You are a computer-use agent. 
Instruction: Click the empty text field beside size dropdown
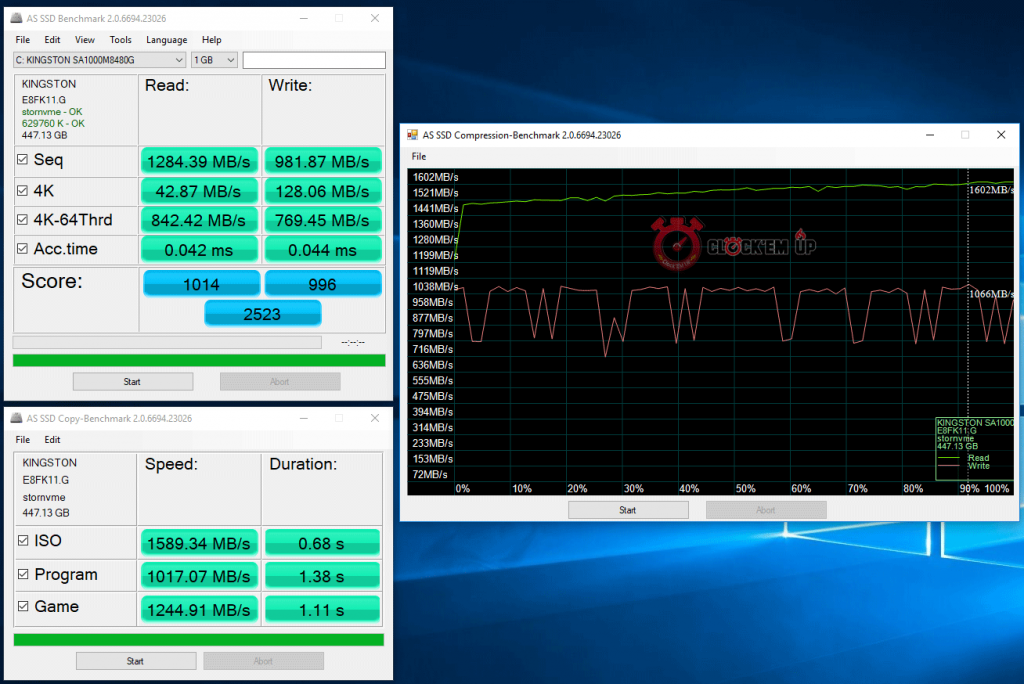coord(313,61)
